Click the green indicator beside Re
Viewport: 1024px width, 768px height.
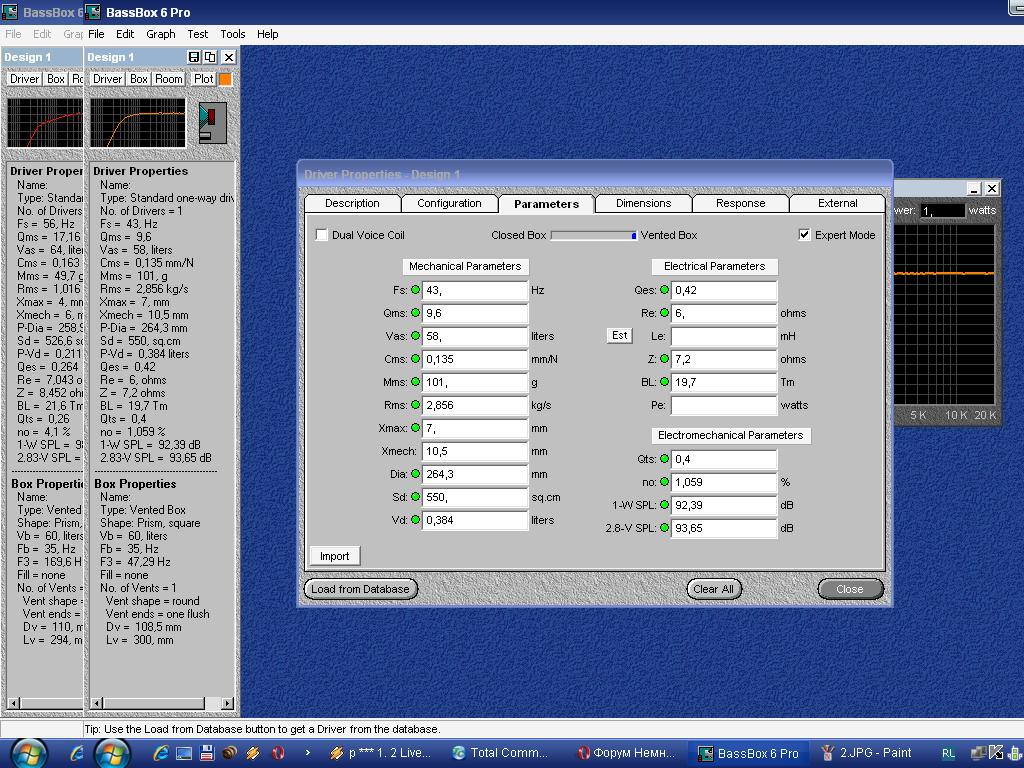664,313
